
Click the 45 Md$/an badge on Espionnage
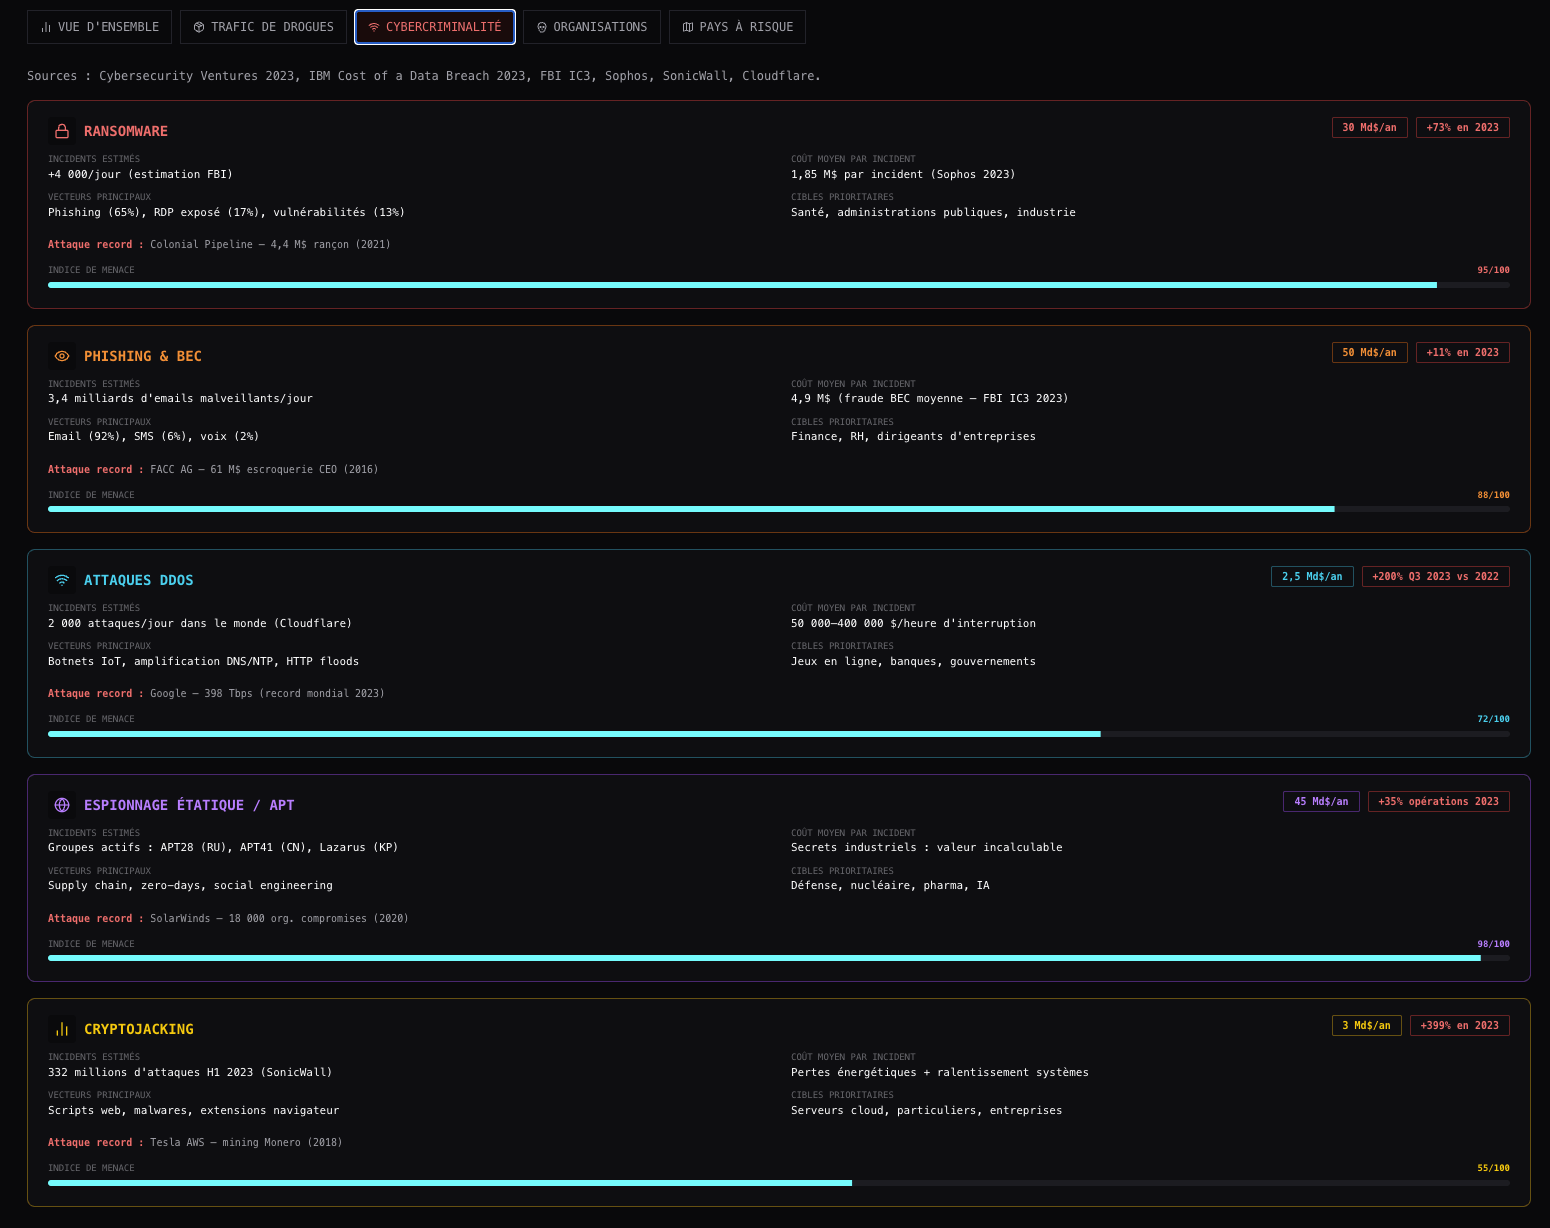point(1321,801)
